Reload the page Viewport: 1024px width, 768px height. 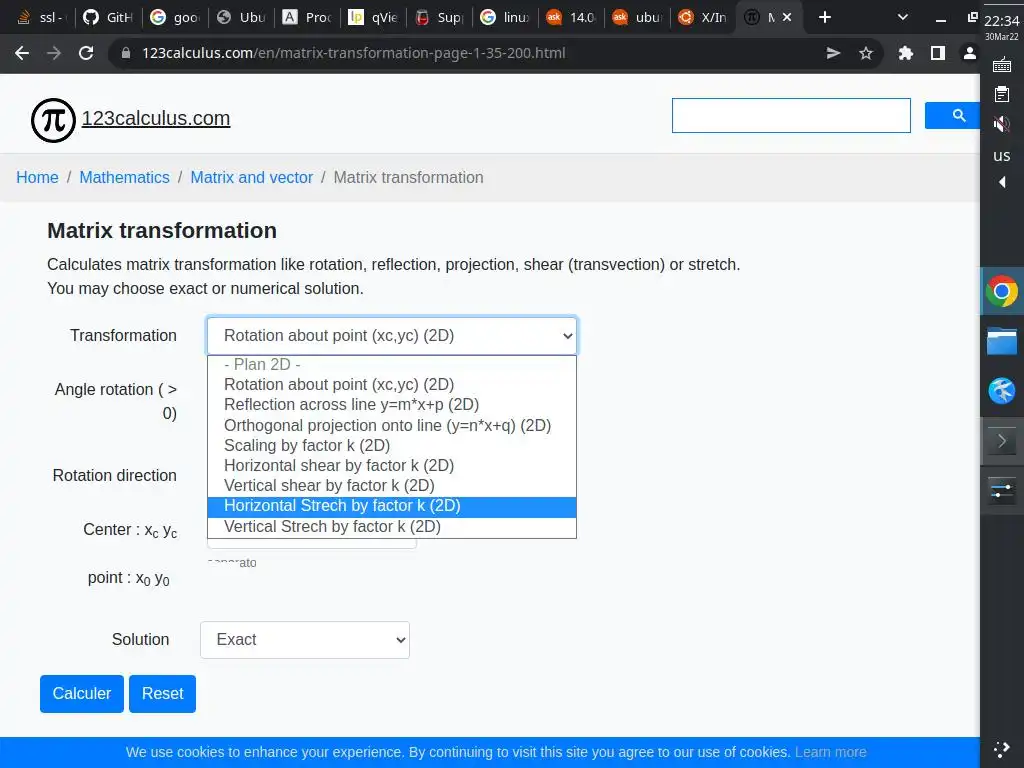pyautogui.click(x=86, y=53)
